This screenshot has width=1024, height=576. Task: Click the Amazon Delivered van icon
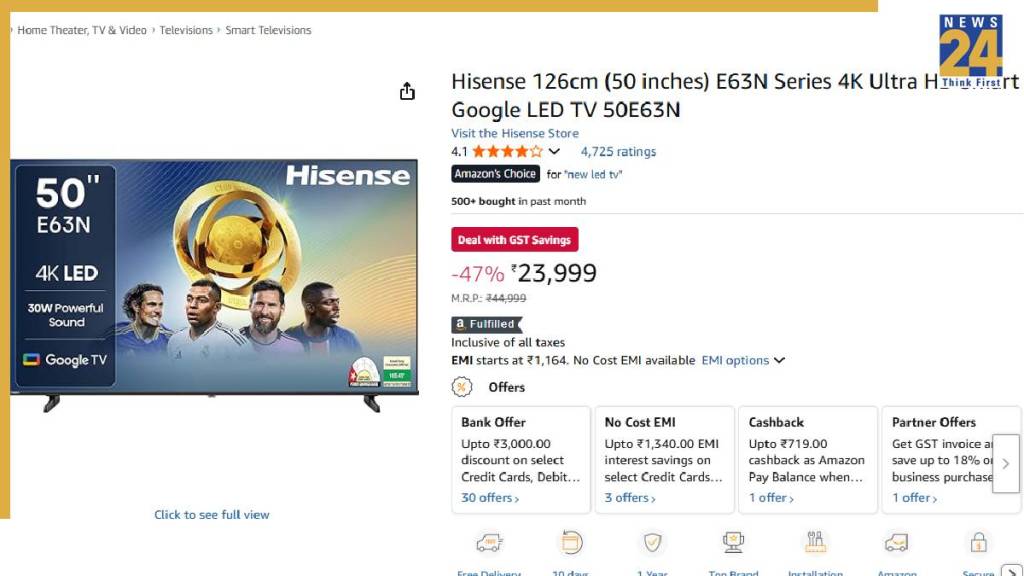pos(896,543)
